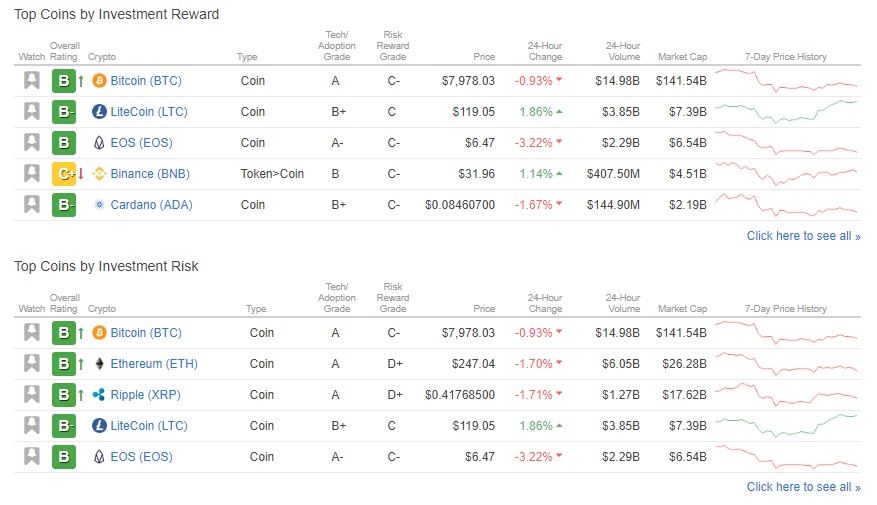Click the blue LiteCoin logo in Reward table

pyautogui.click(x=99, y=112)
